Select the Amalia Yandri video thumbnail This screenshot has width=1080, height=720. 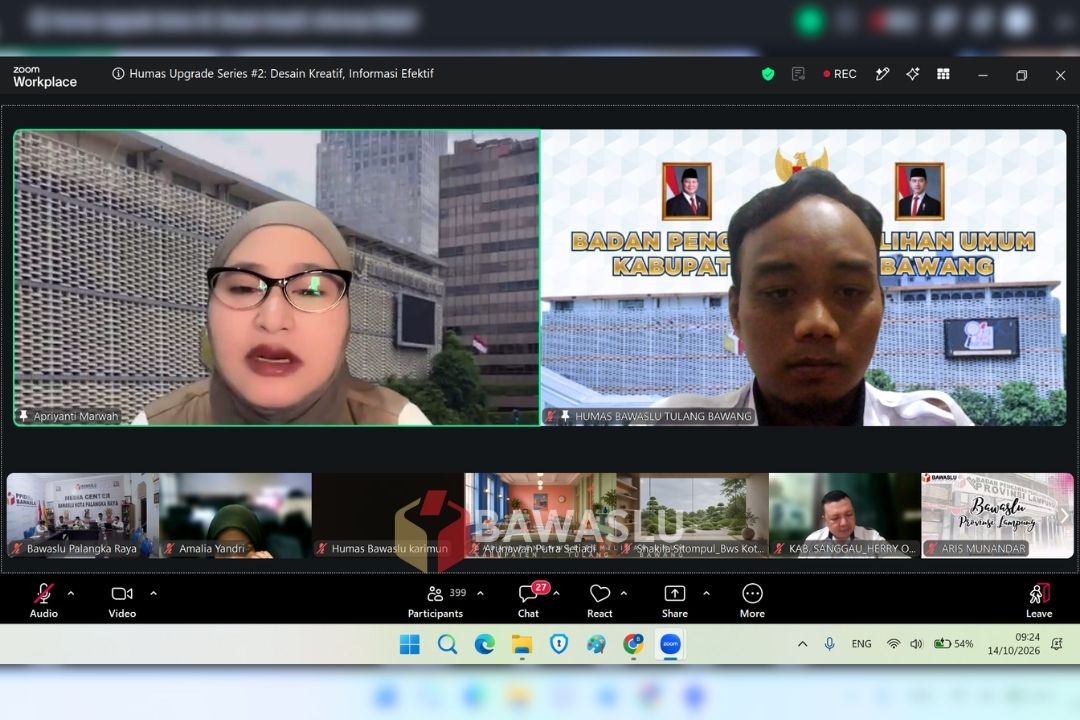pos(236,515)
